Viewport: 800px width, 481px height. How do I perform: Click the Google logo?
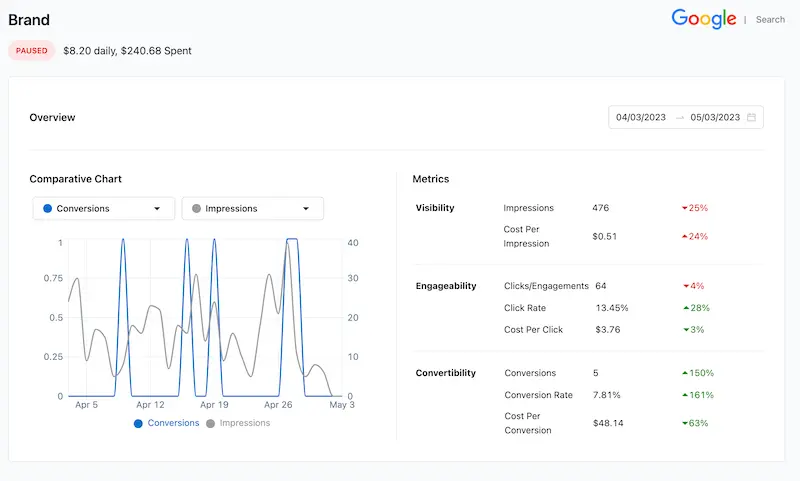coord(704,19)
